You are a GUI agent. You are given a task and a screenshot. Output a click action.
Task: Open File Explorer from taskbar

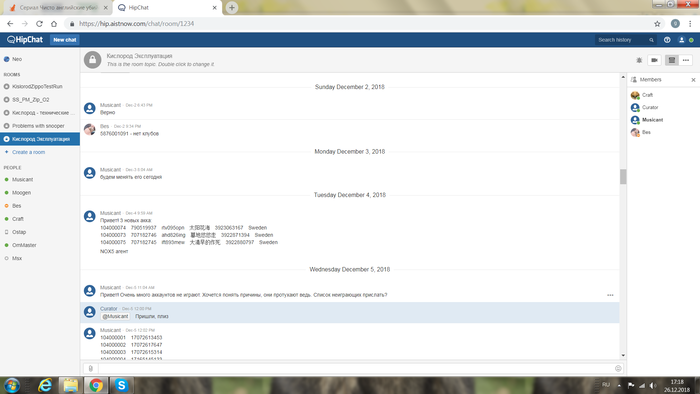pyautogui.click(x=70, y=385)
